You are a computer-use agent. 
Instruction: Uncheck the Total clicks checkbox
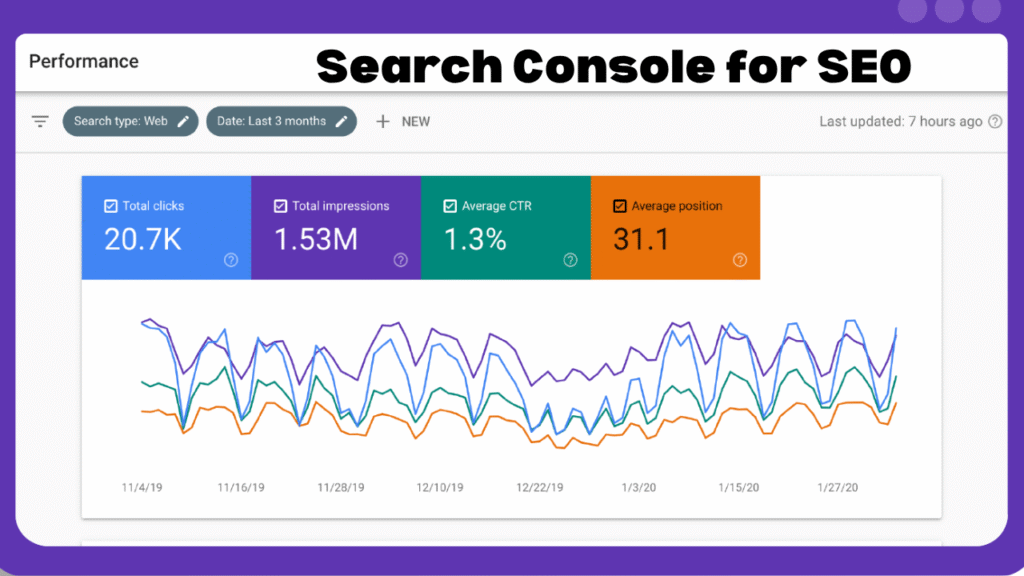111,206
